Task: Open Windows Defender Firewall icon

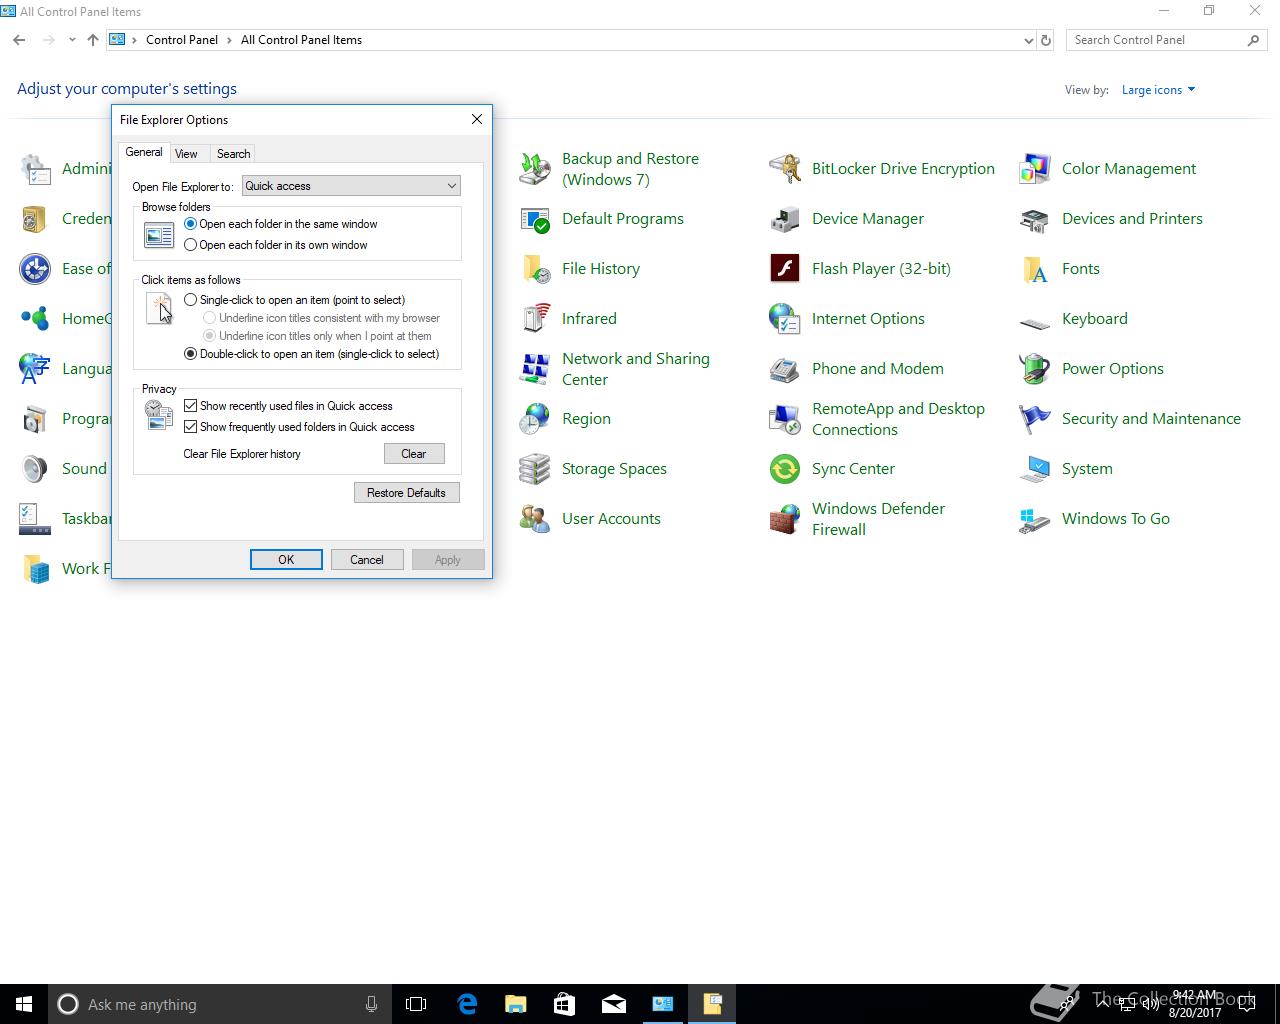Action: 785,519
